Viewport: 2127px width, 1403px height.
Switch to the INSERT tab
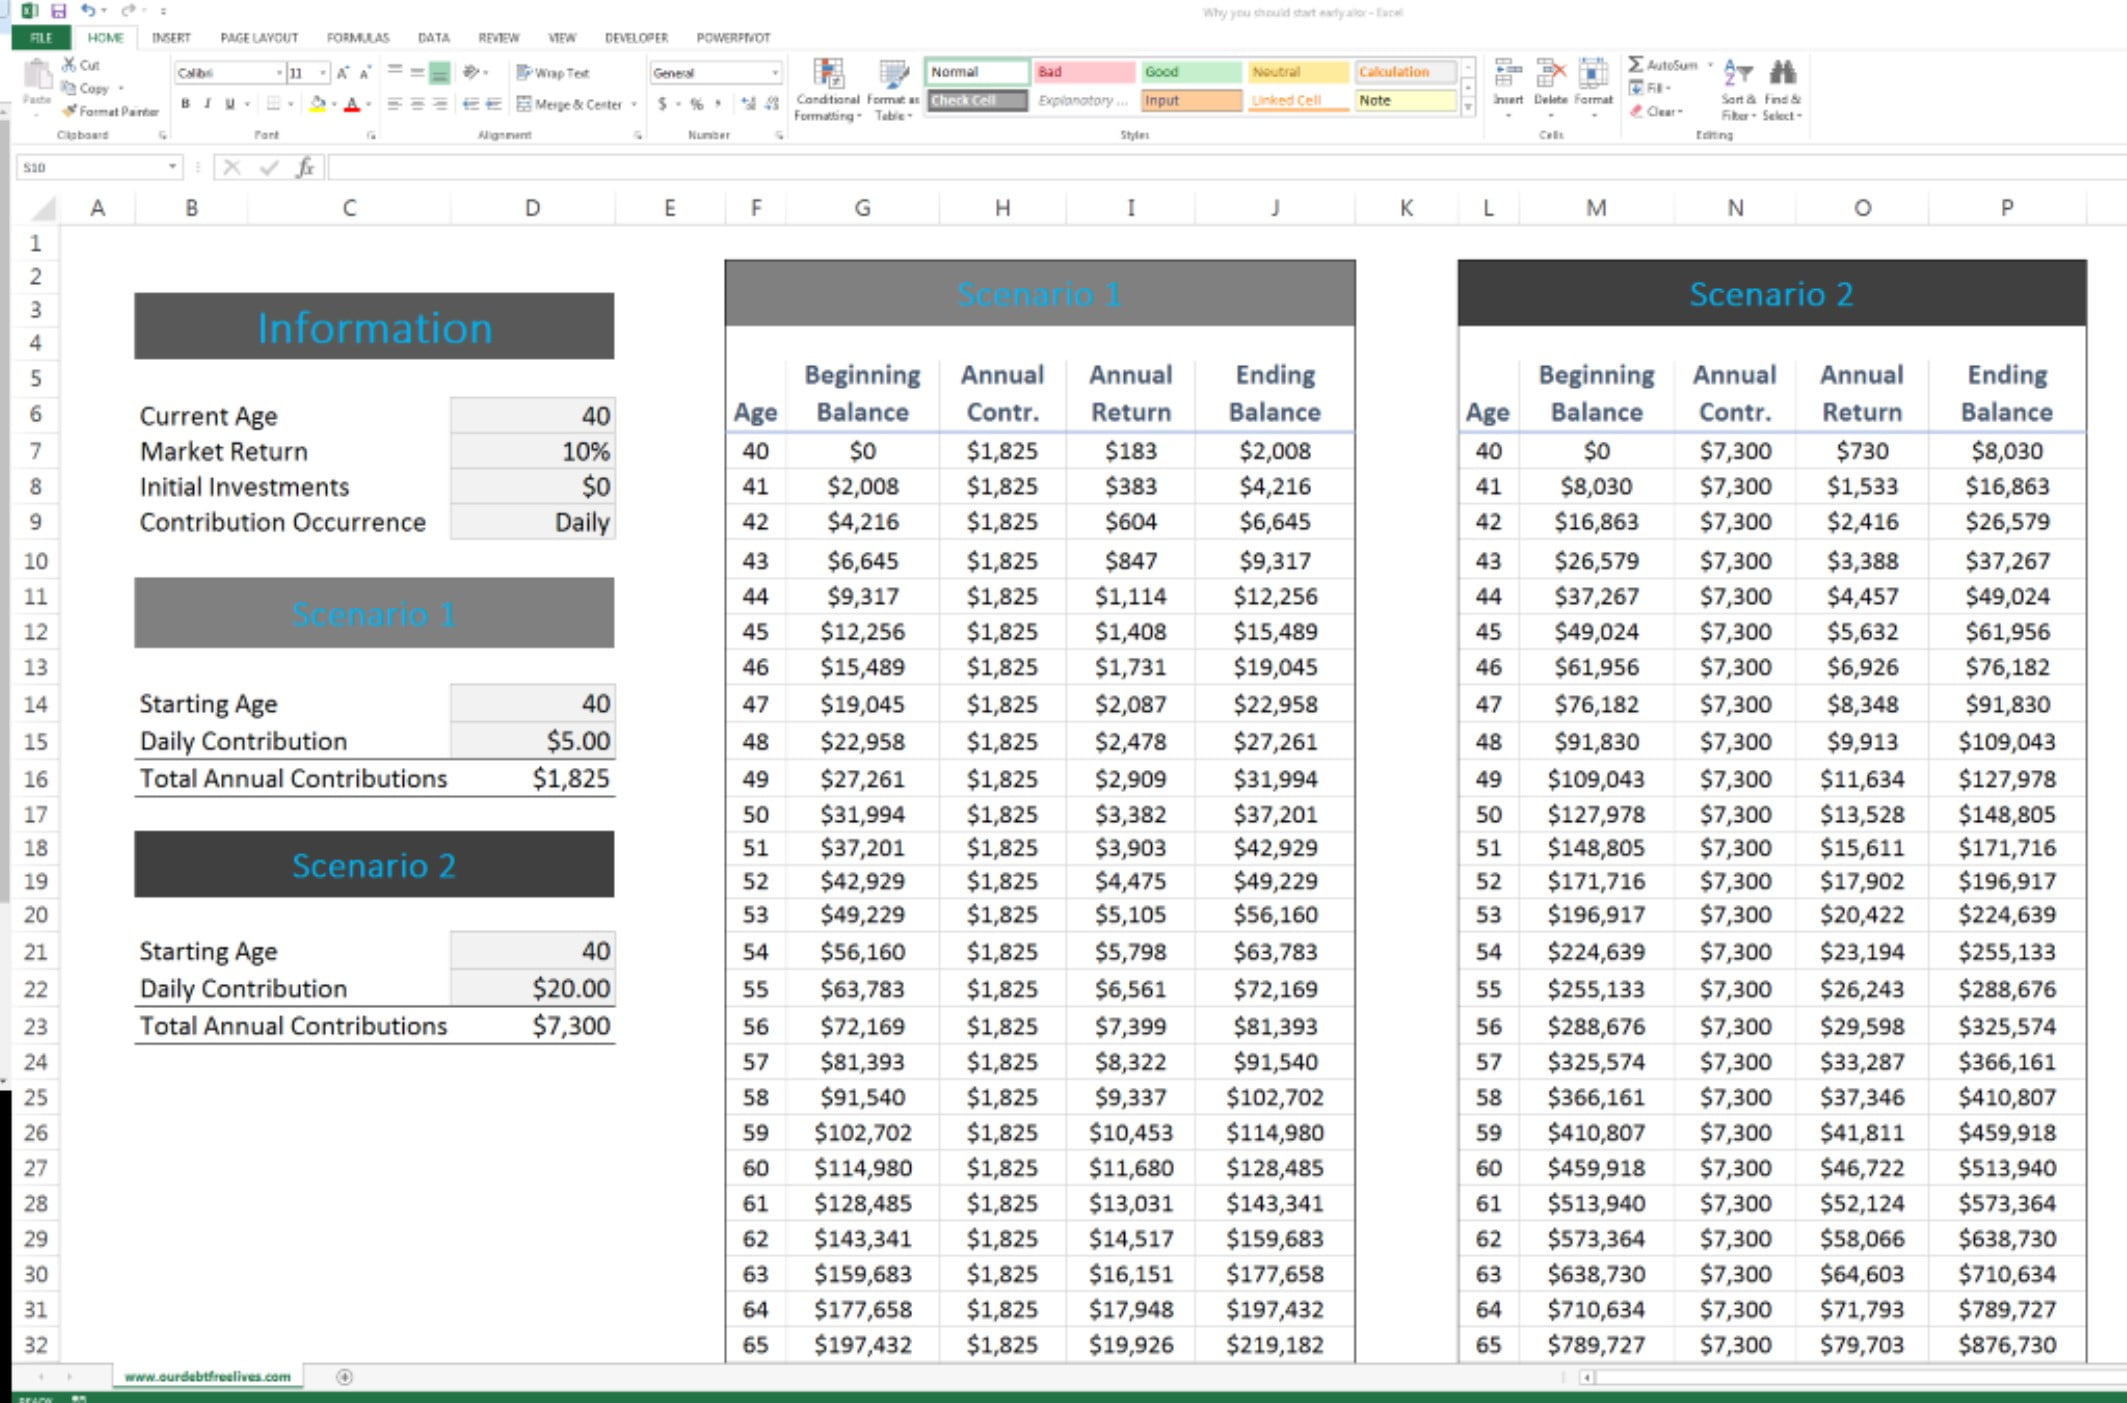pos(171,38)
